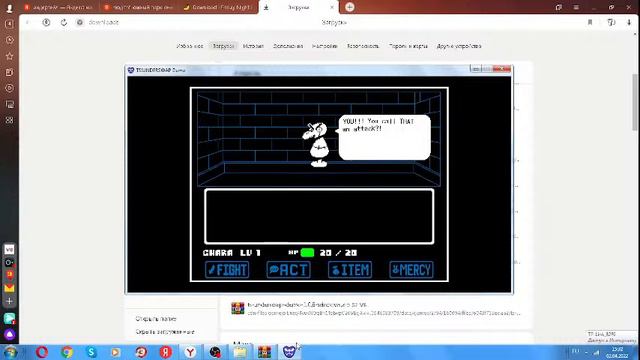Click the WinRAR archive file icon in downloads

(x=238, y=308)
